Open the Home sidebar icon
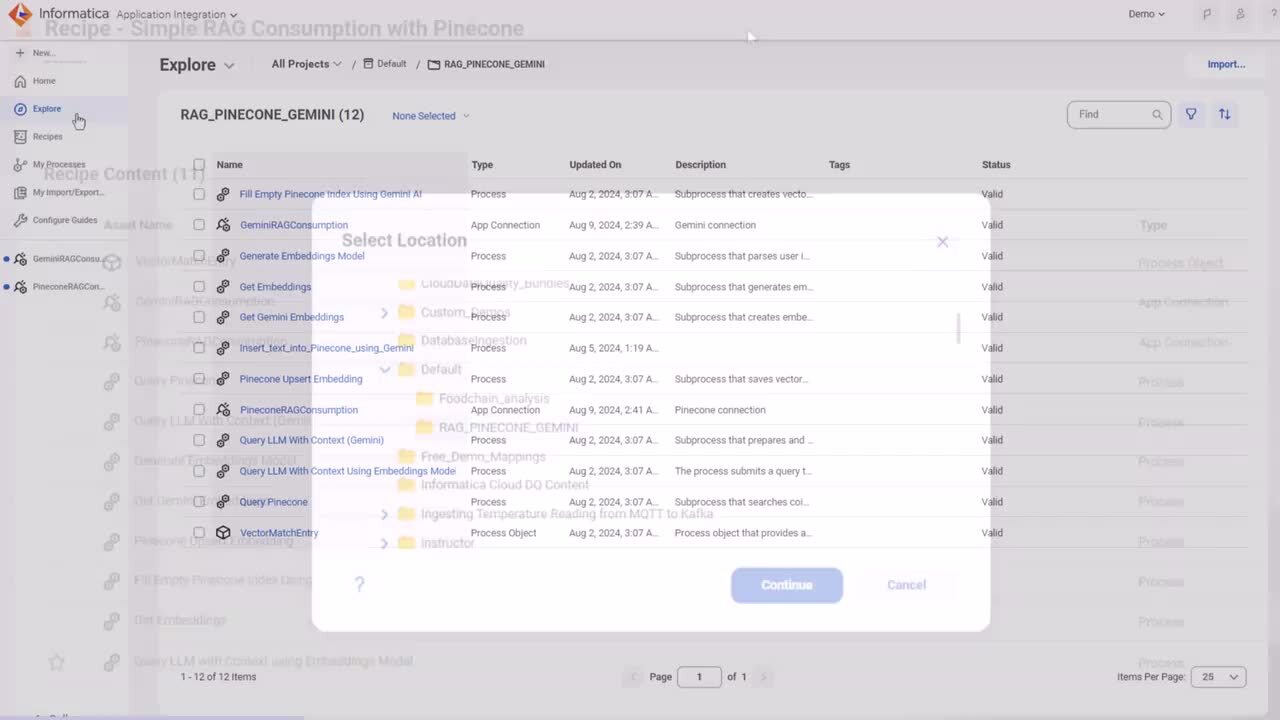Image resolution: width=1280 pixels, height=720 pixels. click(20, 81)
